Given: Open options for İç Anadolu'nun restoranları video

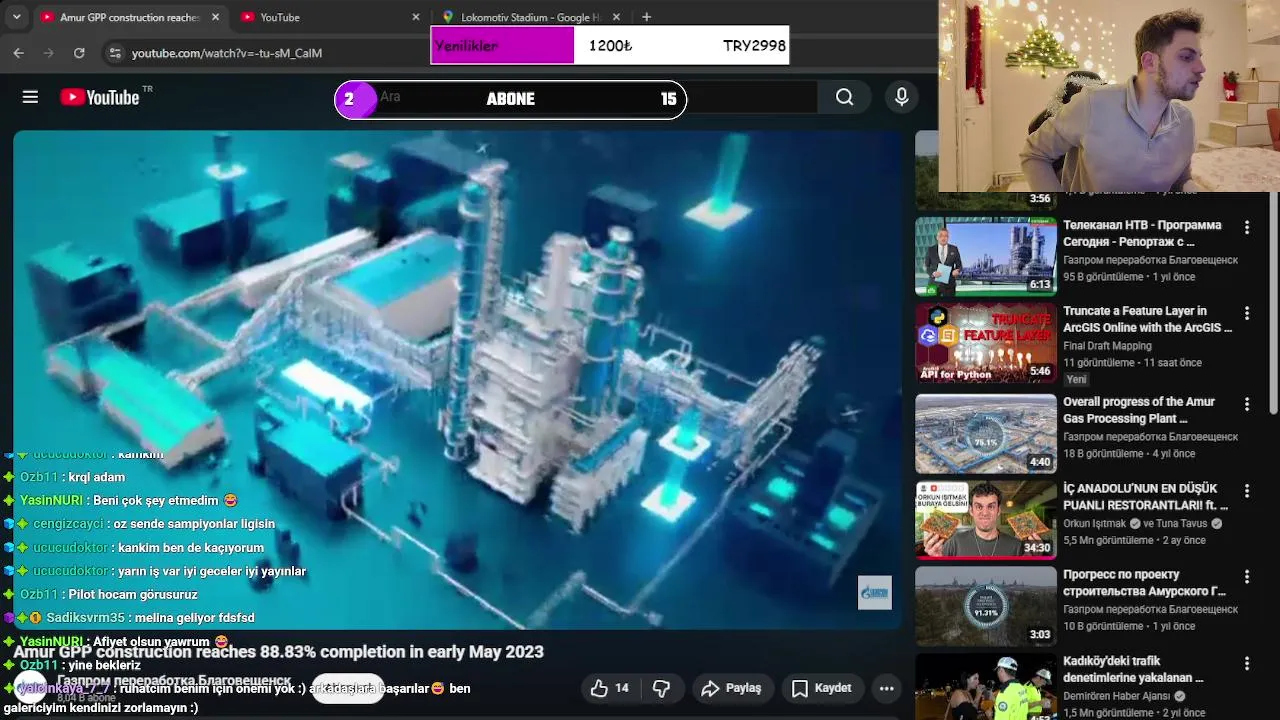Looking at the screenshot, I should pyautogui.click(x=1246, y=491).
